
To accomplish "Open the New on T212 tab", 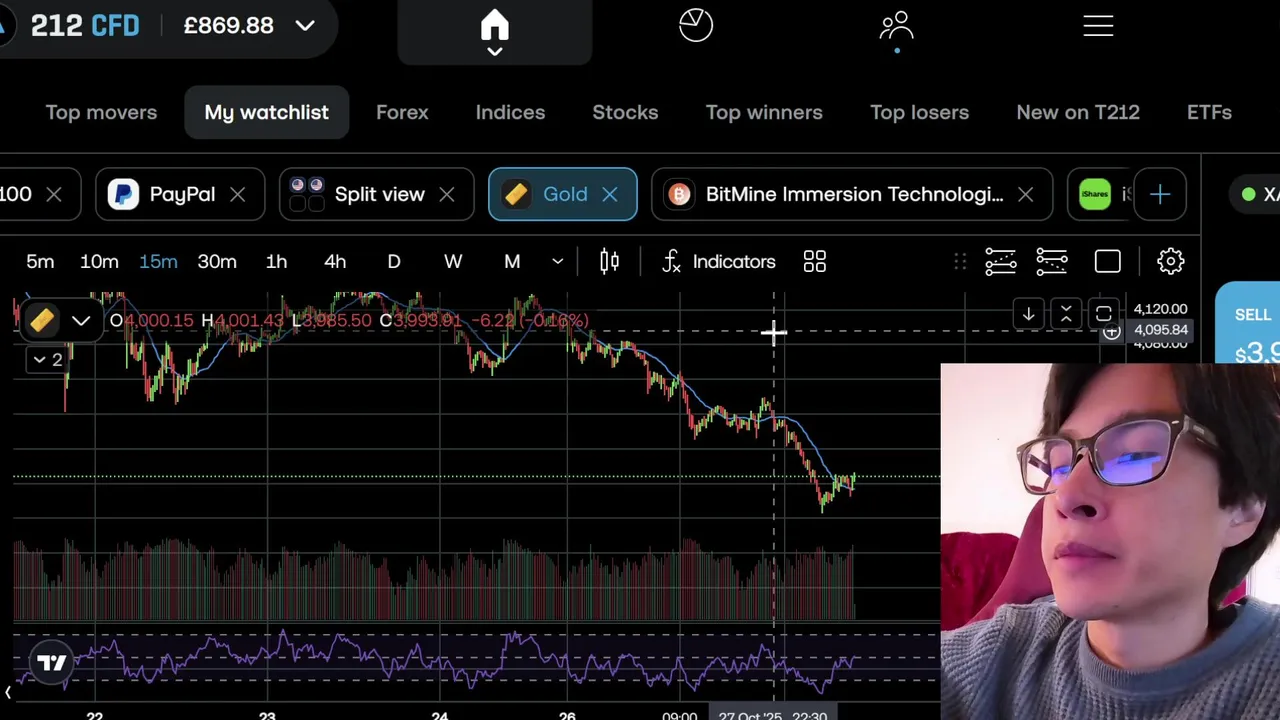I will coord(1078,112).
